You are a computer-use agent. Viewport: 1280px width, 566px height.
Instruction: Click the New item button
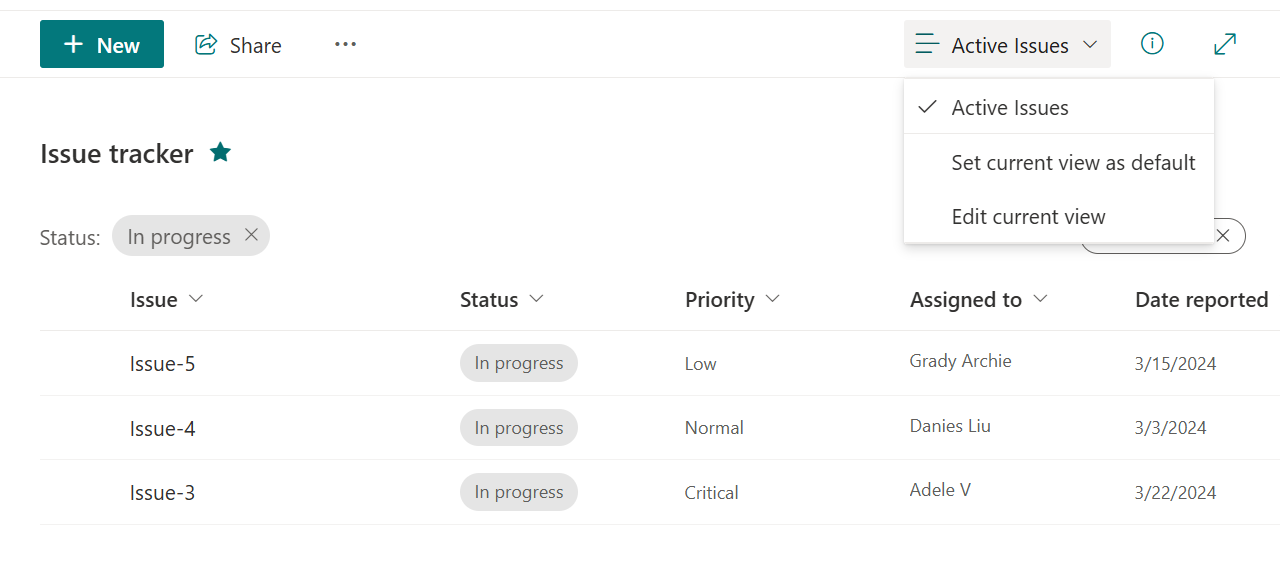point(102,44)
